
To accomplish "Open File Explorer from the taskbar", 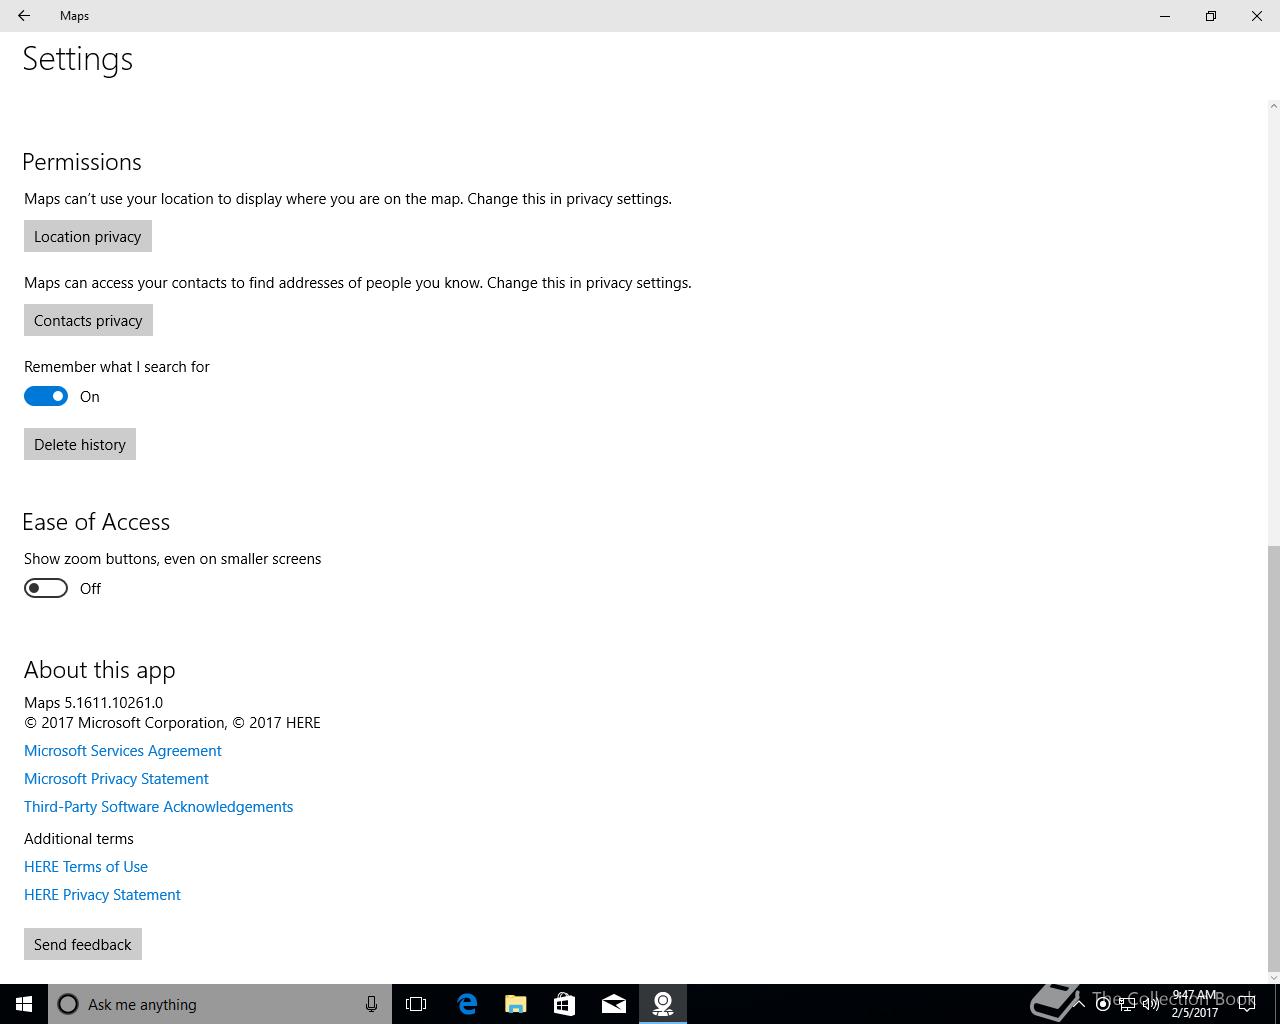I will [x=515, y=1004].
